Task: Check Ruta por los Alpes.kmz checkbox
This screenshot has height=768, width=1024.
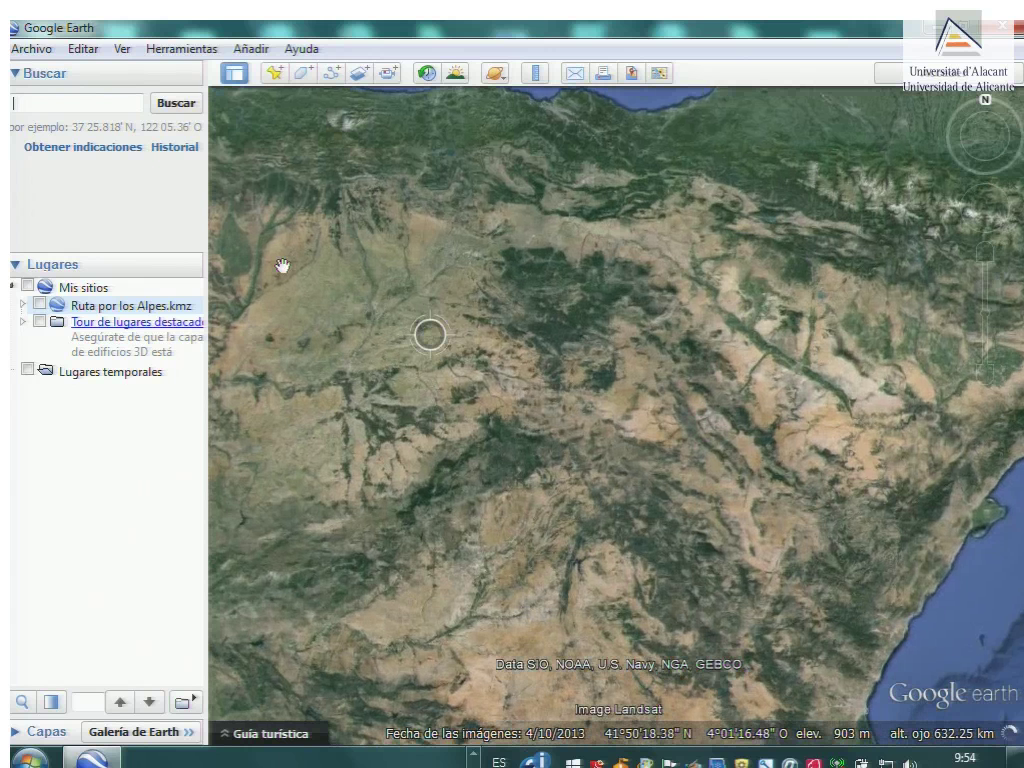Action: [39, 304]
